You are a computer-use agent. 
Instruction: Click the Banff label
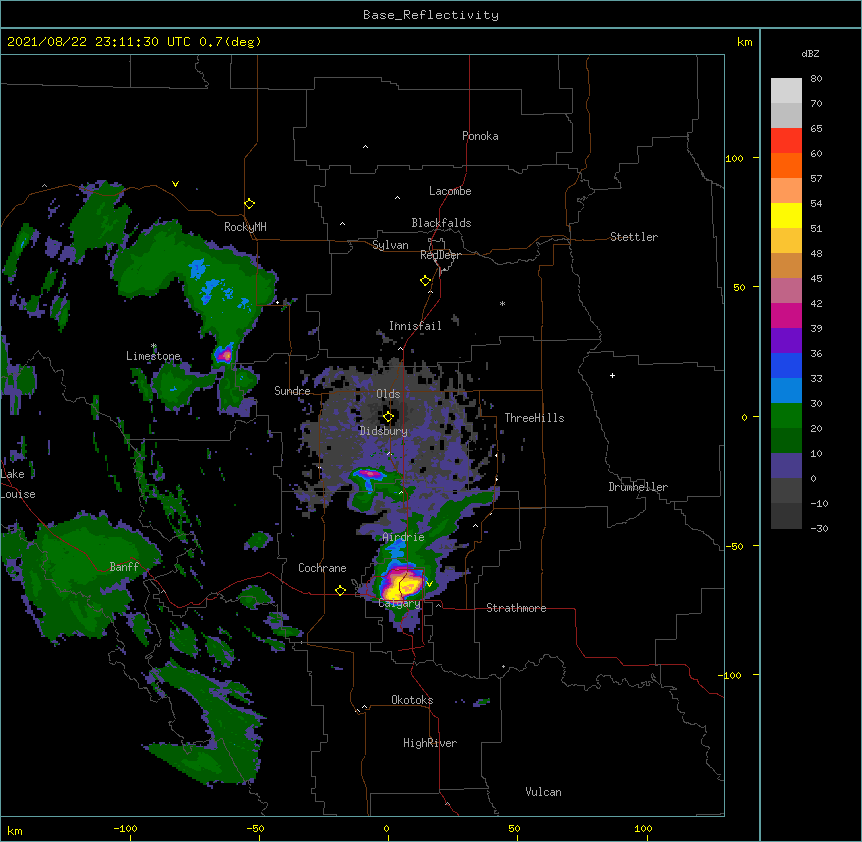(x=124, y=567)
